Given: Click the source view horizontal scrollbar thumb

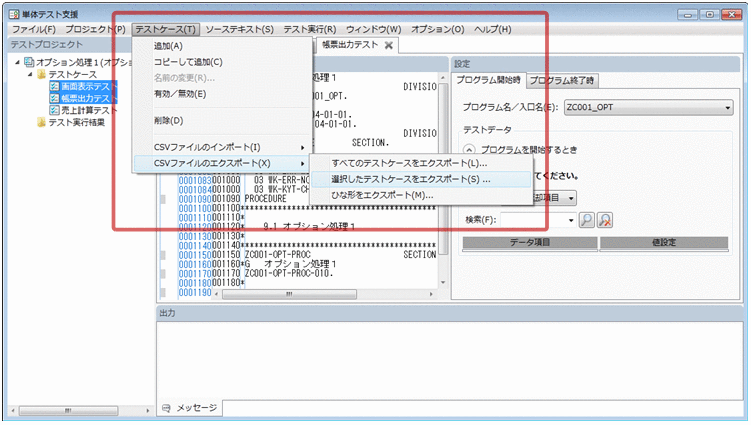Looking at the screenshot, I should 289,294.
